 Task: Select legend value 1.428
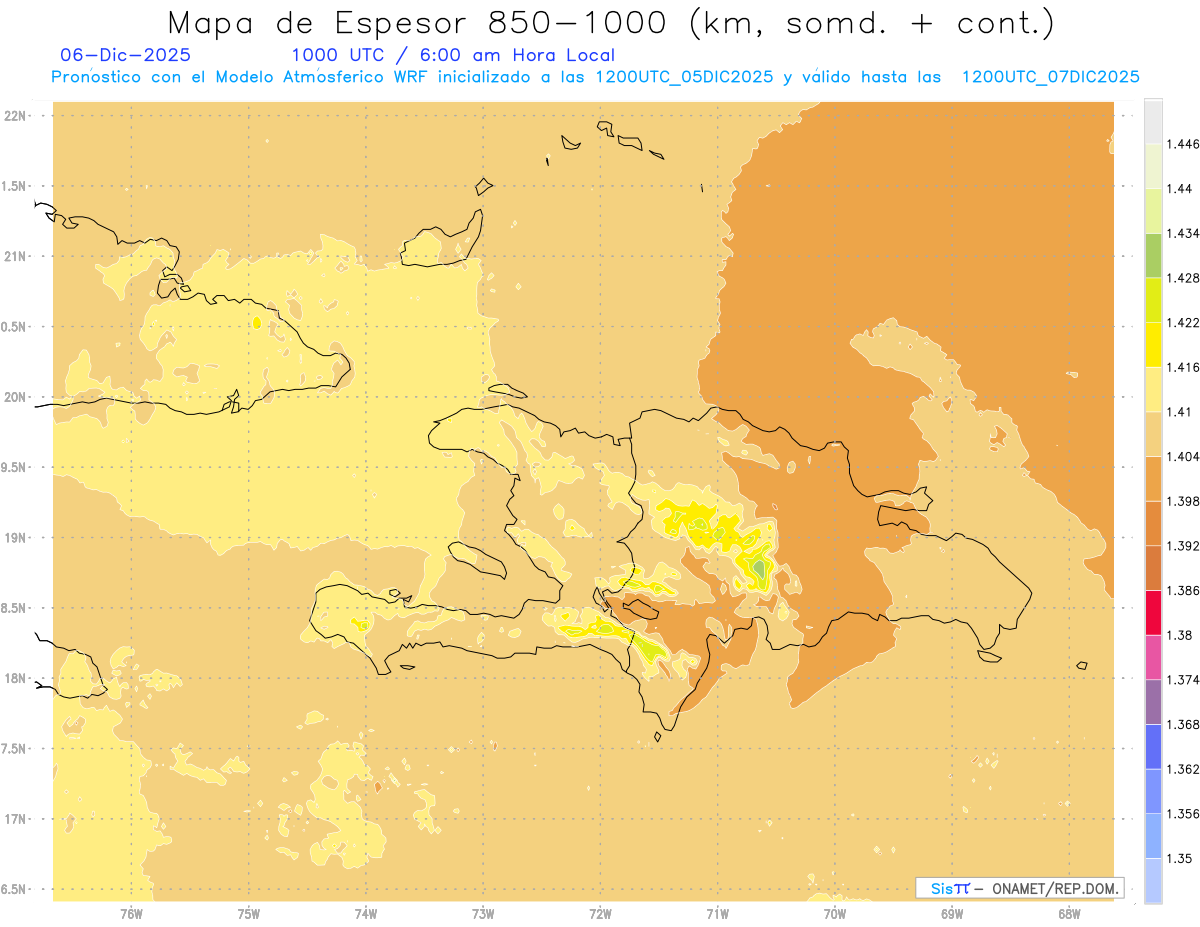tap(1183, 278)
